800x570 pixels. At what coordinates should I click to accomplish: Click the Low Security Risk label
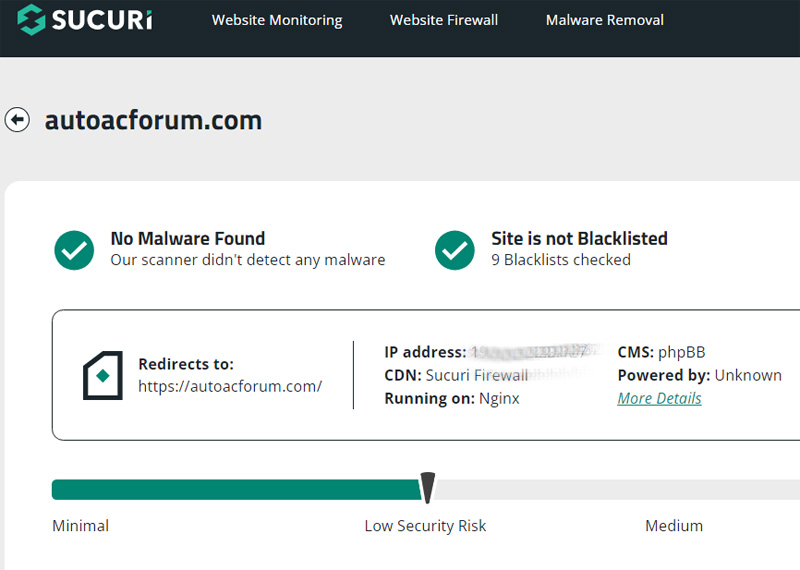pos(426,526)
